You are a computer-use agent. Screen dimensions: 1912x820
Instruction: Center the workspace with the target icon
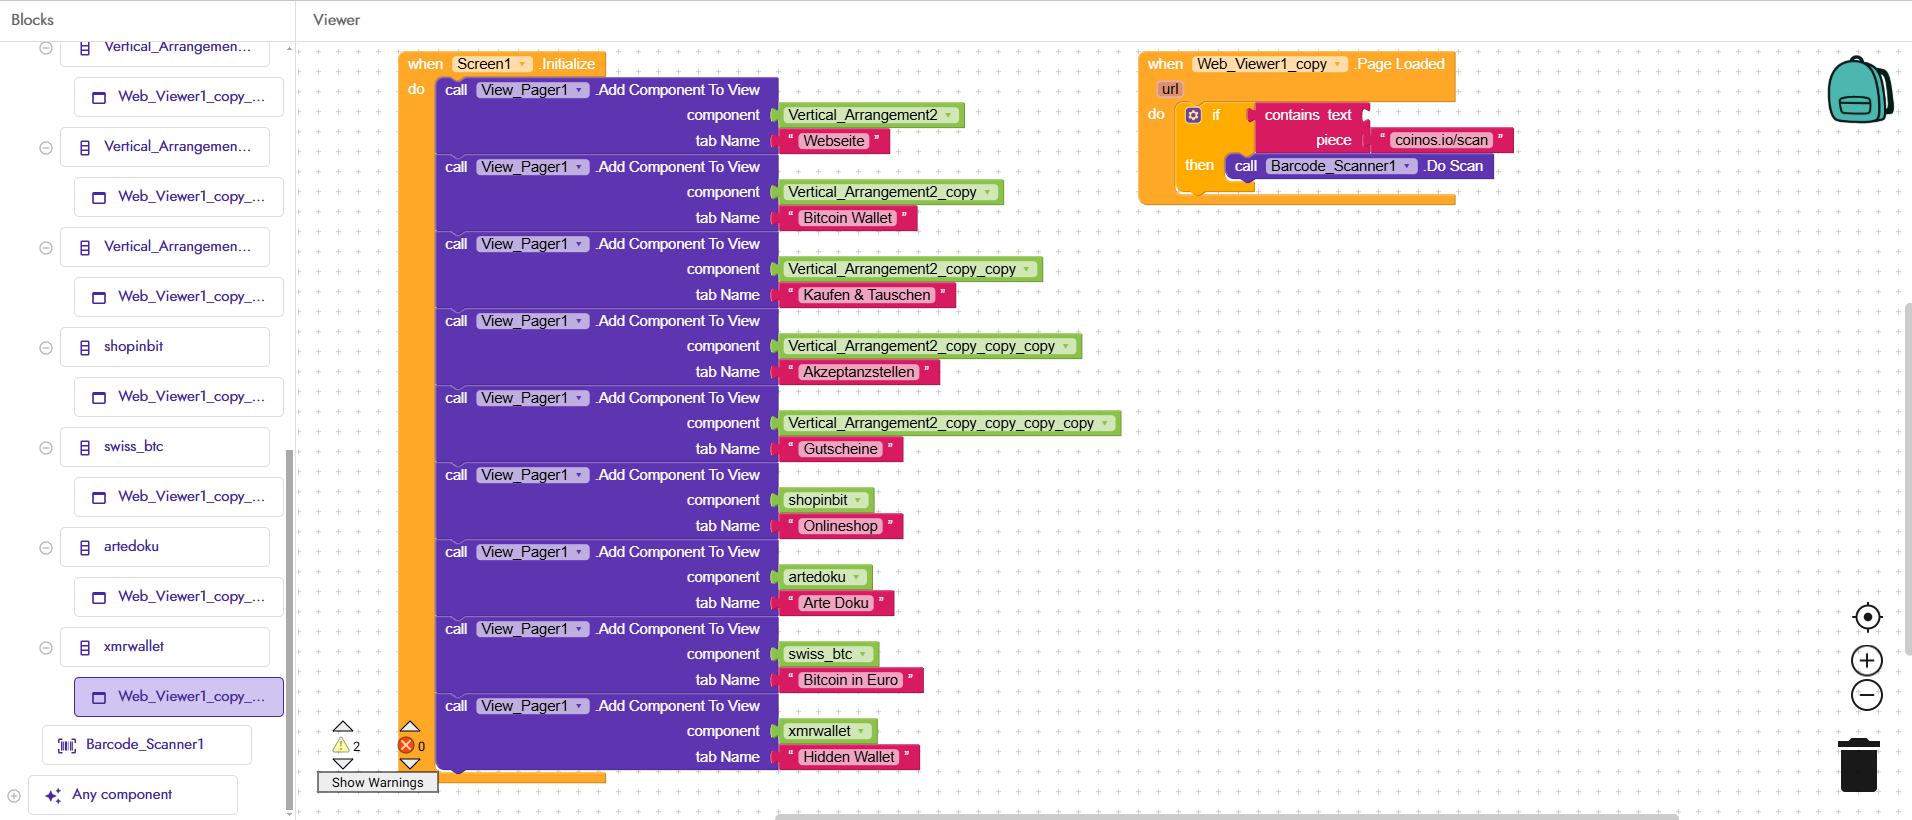coord(1866,617)
